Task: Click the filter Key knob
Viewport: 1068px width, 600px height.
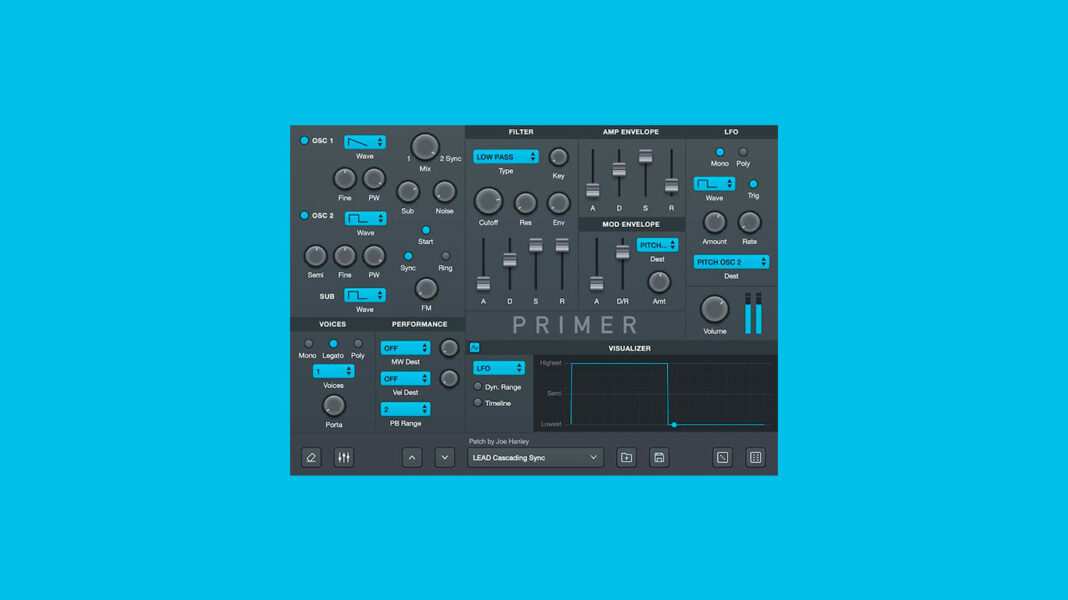Action: (x=559, y=157)
